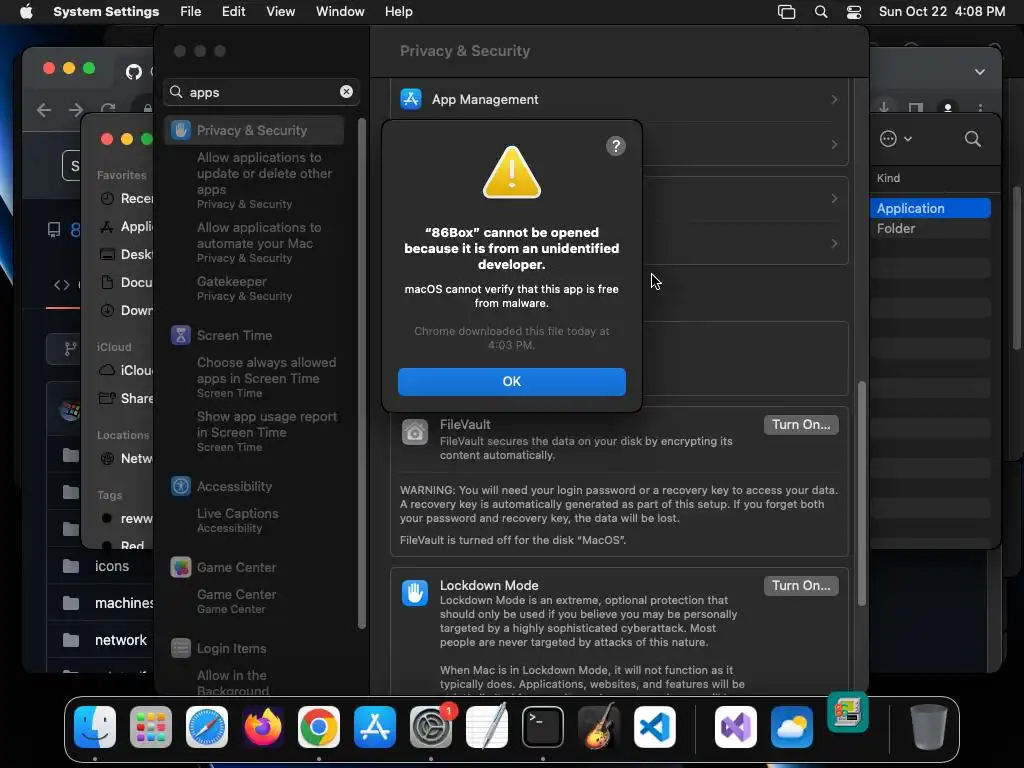Click the Screen Time hourglass icon

tap(181, 335)
